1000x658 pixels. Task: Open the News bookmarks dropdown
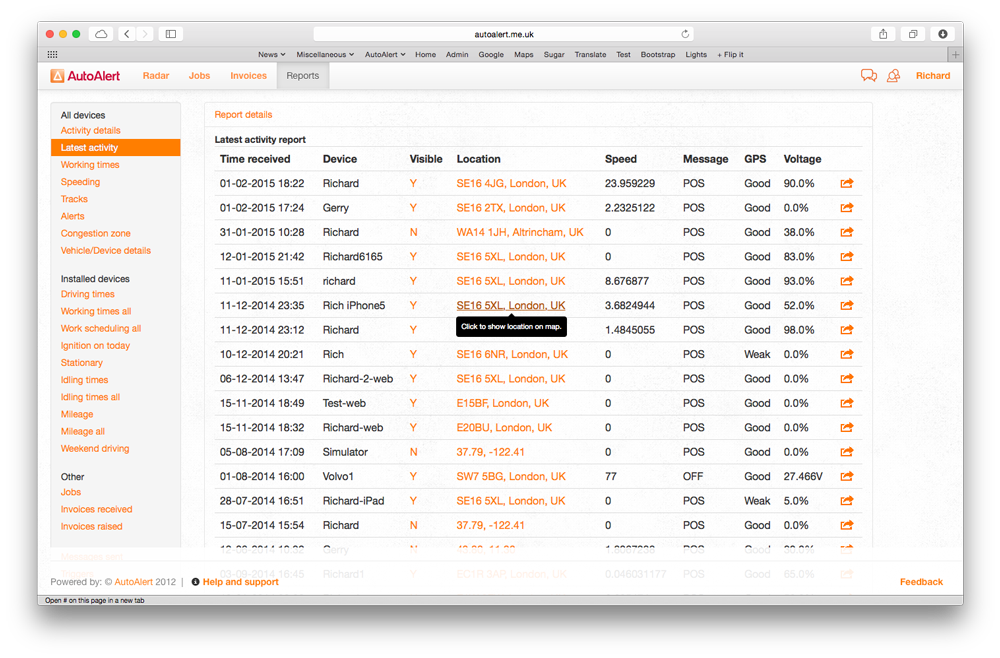(272, 55)
